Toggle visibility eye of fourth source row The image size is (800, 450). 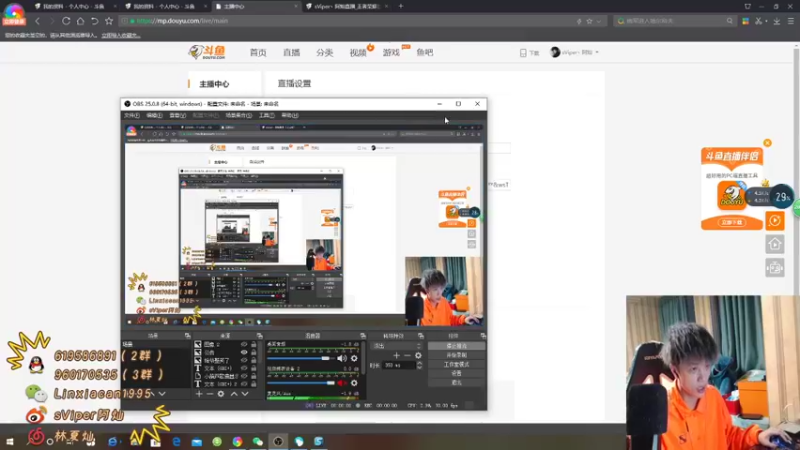coord(244,368)
